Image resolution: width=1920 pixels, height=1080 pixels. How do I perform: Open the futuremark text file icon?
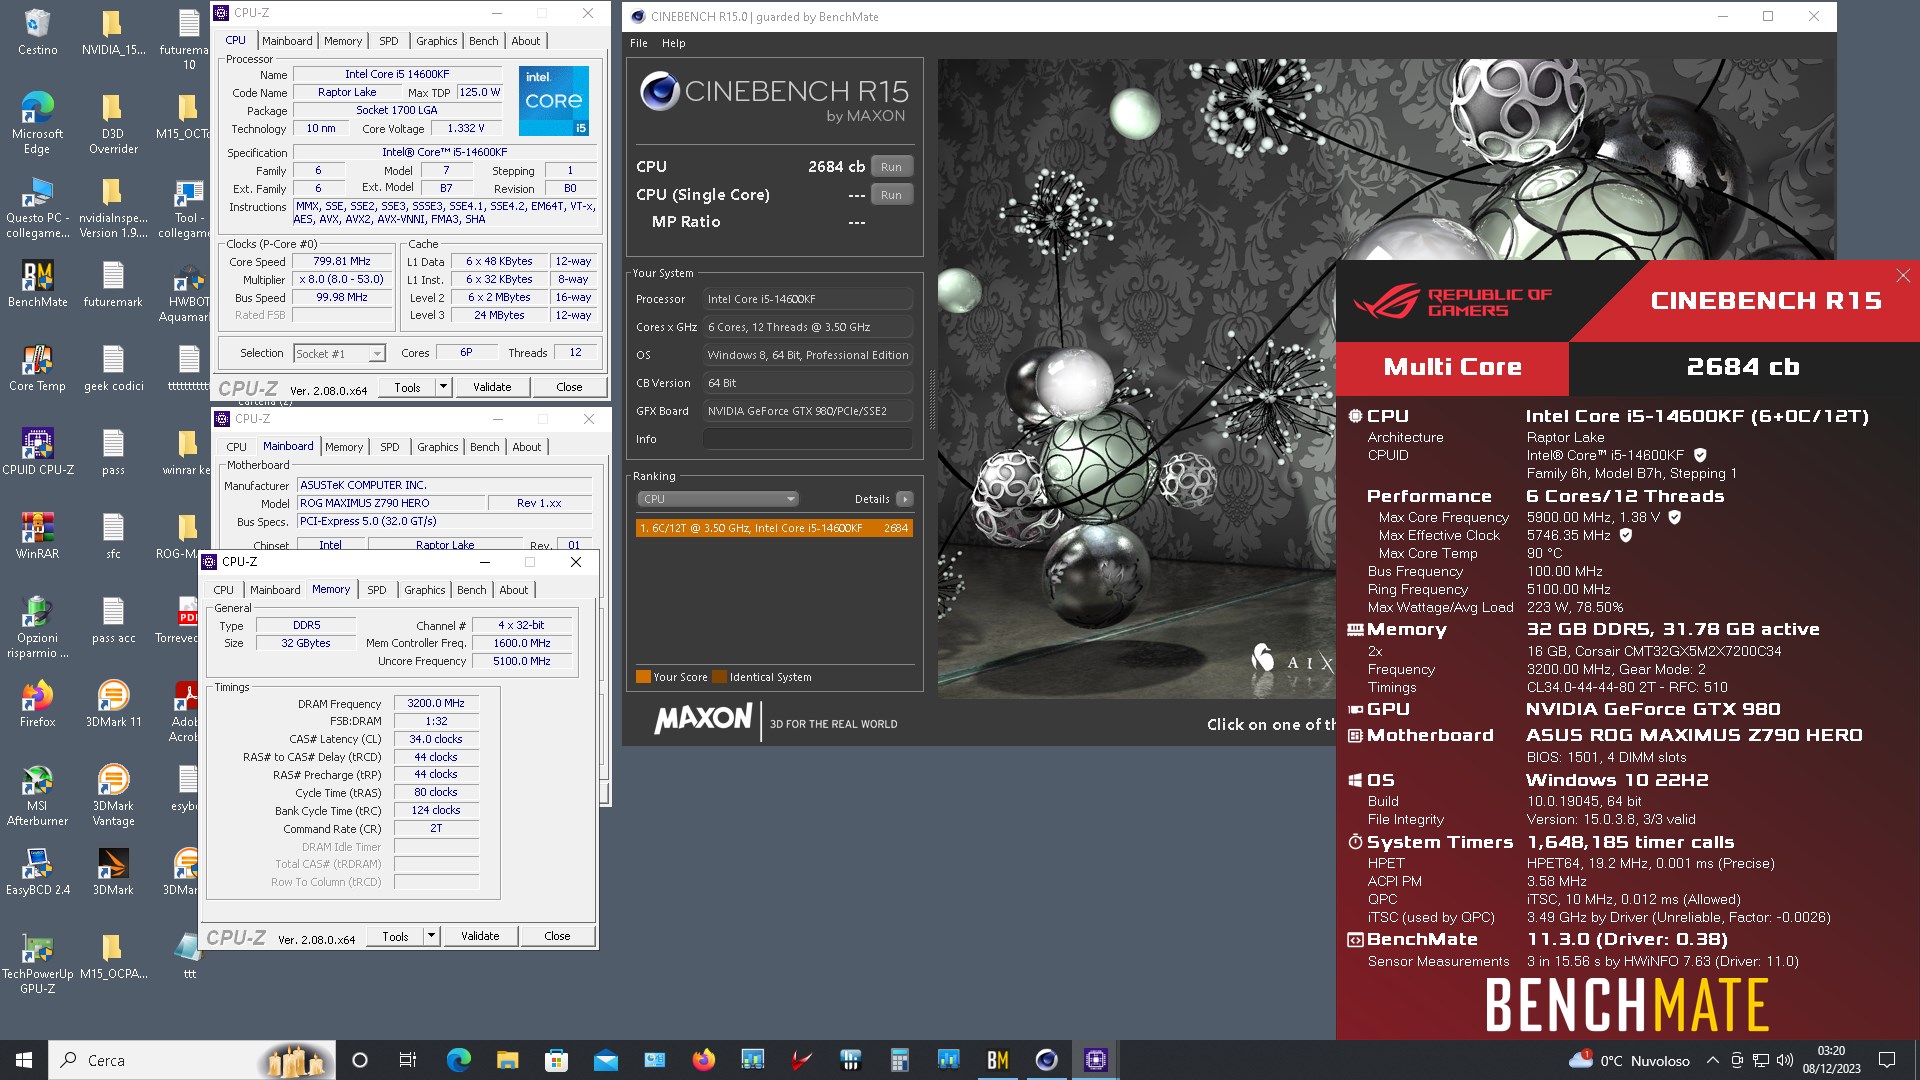113,283
